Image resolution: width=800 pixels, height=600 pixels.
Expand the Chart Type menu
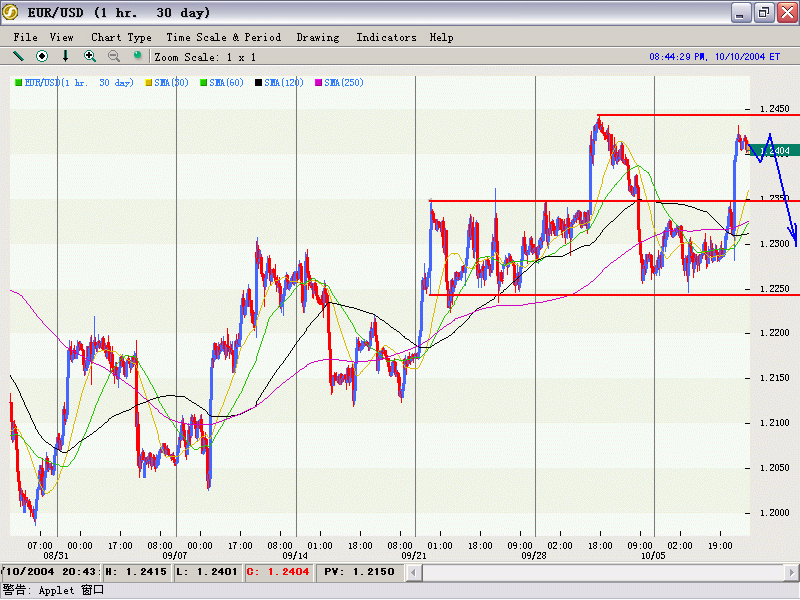pos(121,37)
